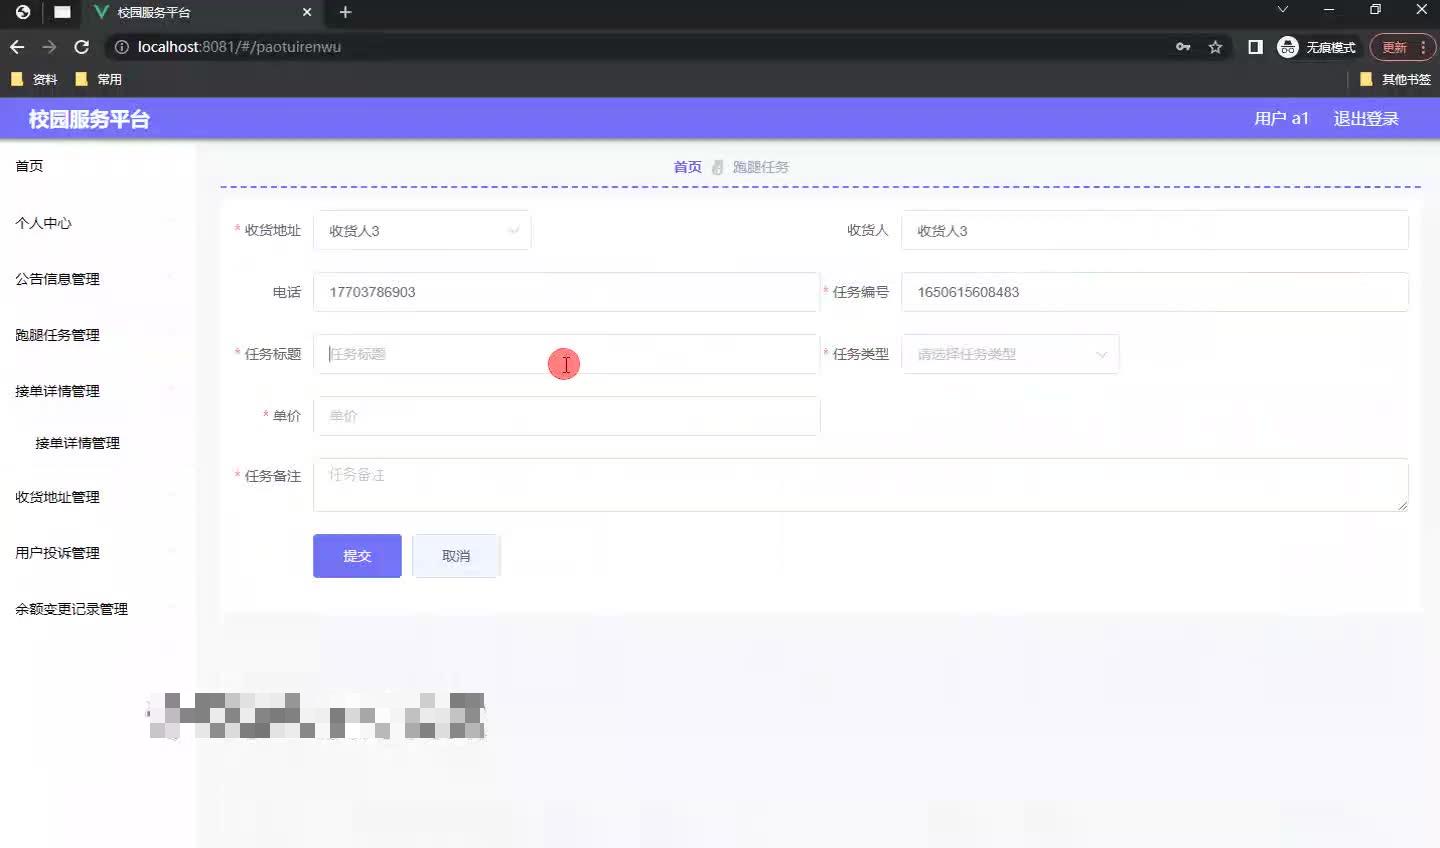The image size is (1440, 848).
Task: Focus the 单价 input field
Action: (566, 416)
